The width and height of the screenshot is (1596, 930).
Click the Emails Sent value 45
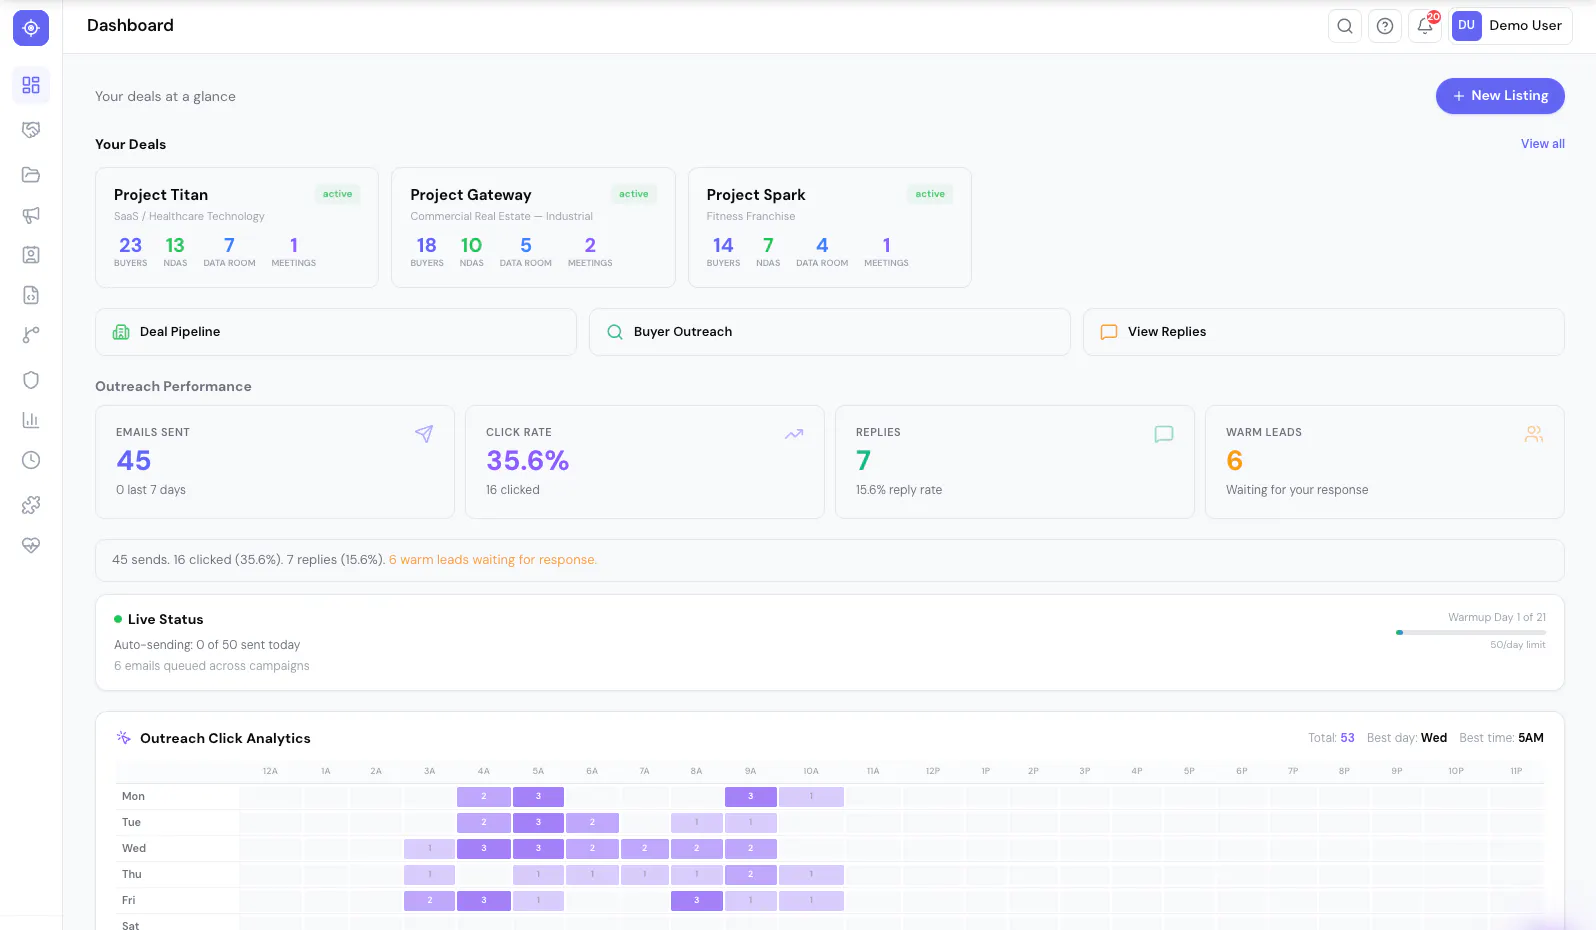[x=134, y=461]
